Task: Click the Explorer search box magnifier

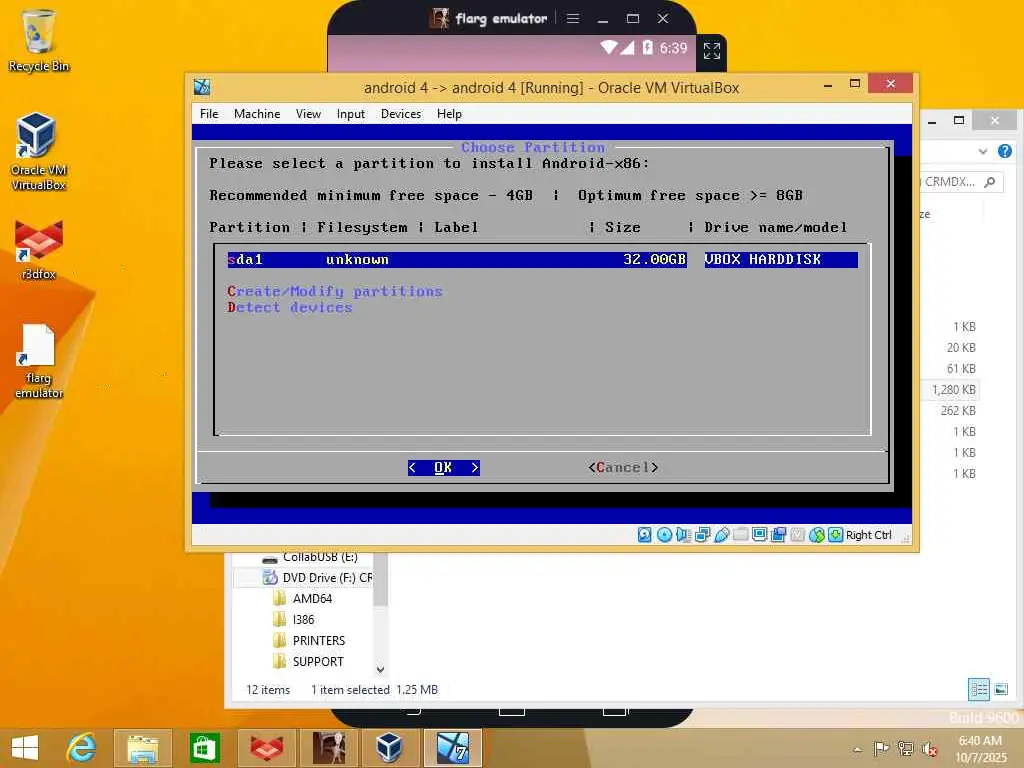Action: pyautogui.click(x=990, y=182)
